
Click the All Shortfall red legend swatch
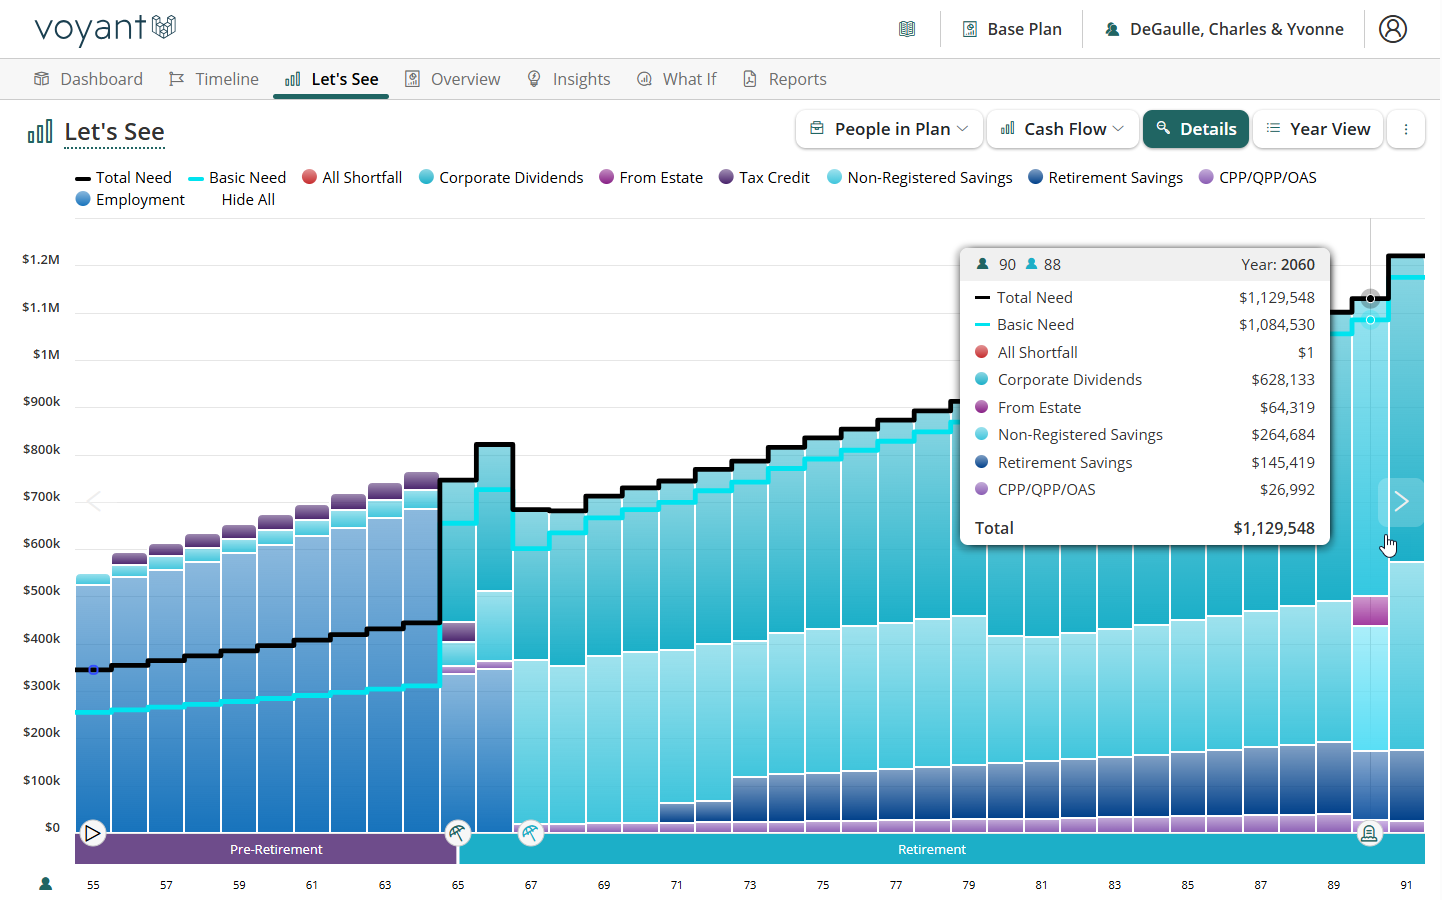pos(310,178)
